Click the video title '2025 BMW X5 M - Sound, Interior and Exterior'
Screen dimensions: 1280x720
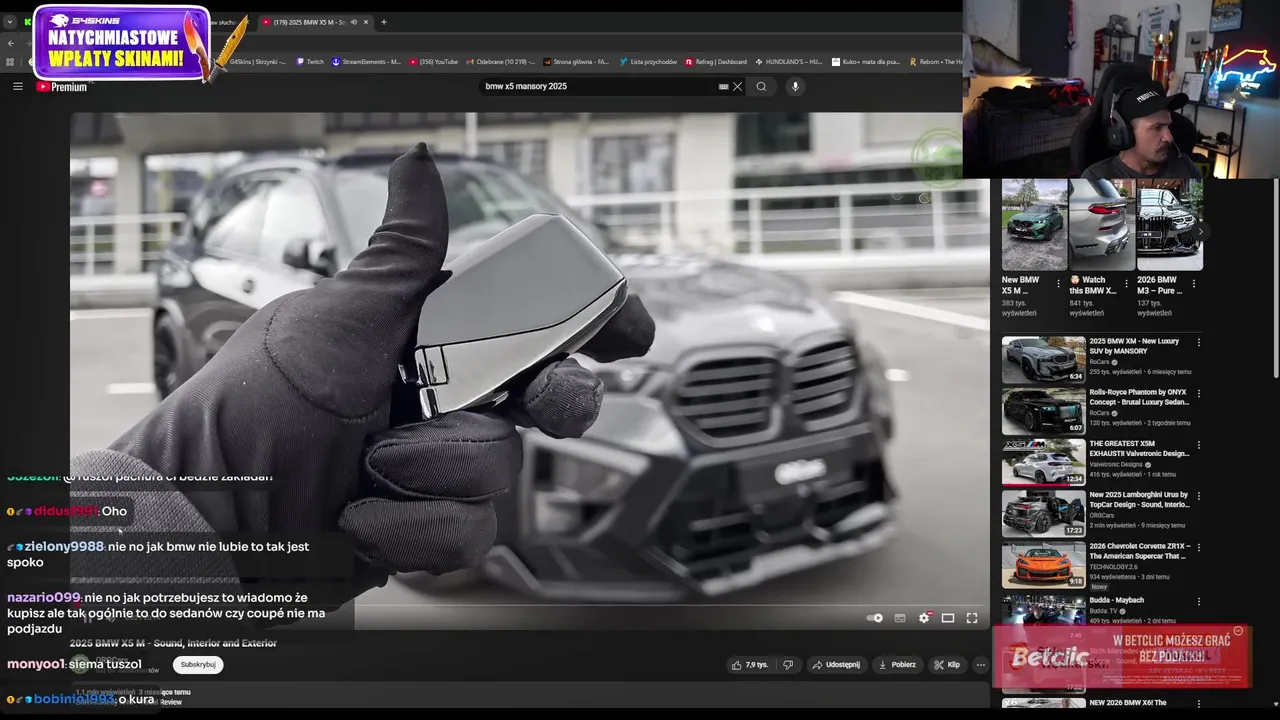(x=173, y=643)
